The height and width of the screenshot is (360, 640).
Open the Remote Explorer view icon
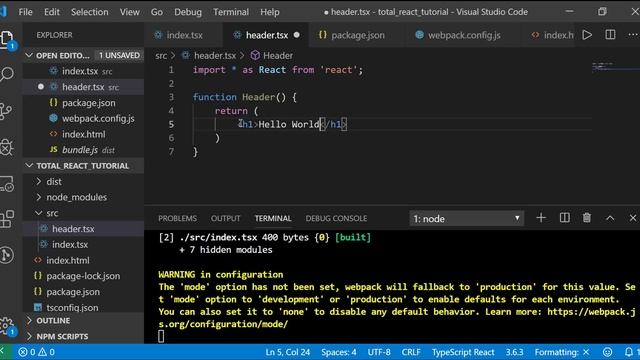coord(7,184)
